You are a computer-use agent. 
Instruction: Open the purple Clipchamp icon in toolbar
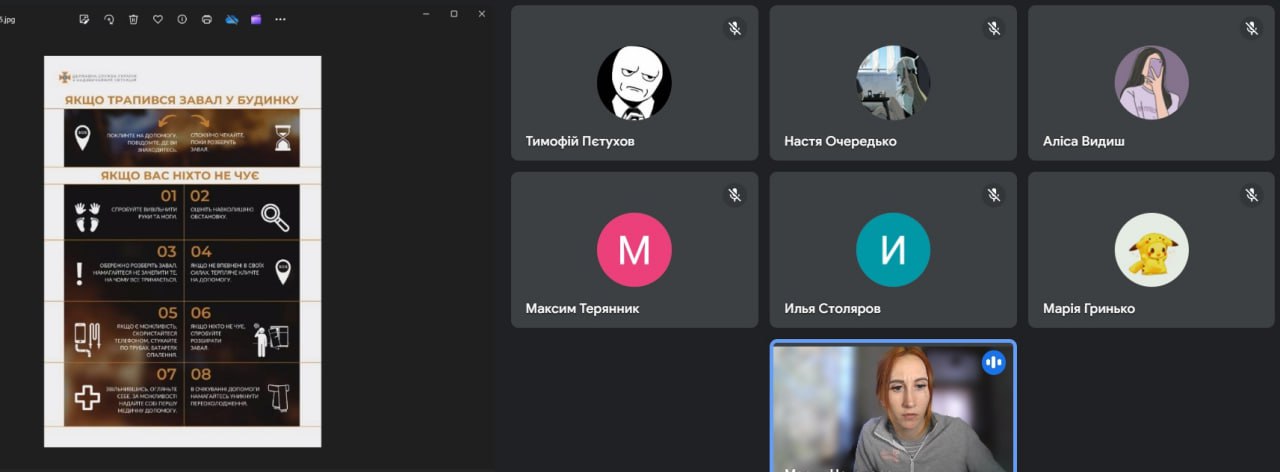pos(256,19)
